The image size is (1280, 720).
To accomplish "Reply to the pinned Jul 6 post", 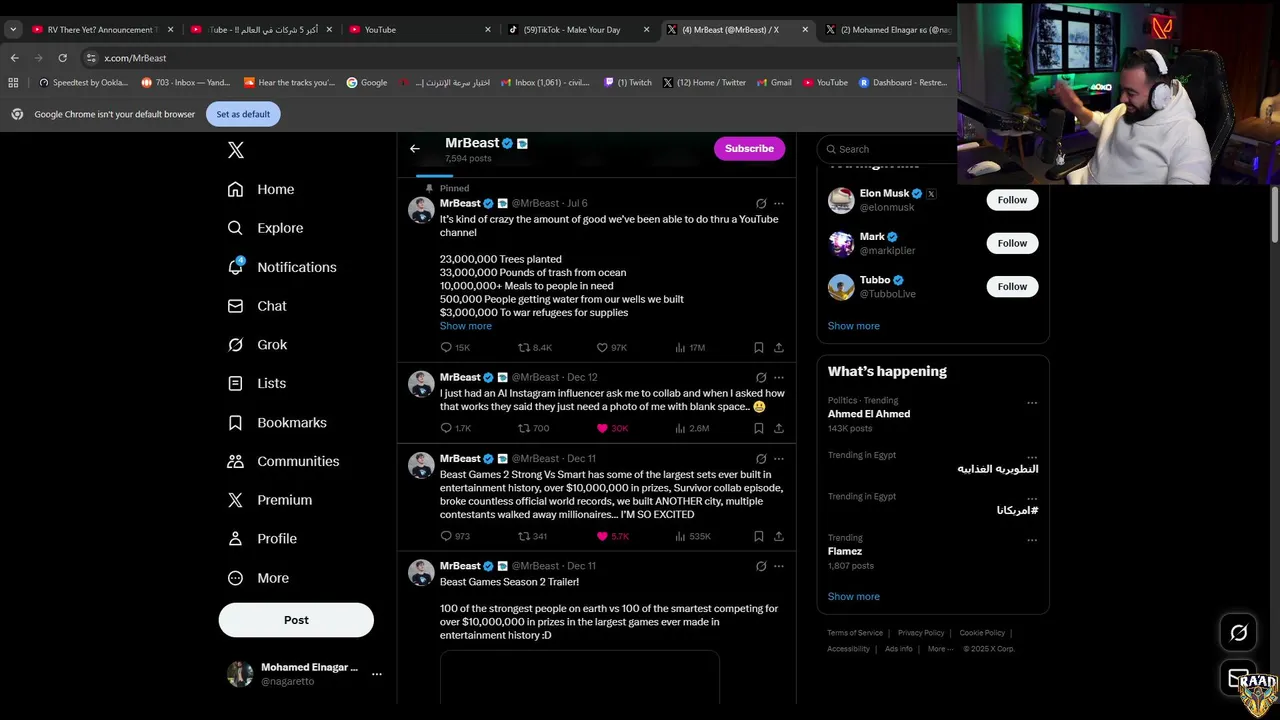I will 455,348.
